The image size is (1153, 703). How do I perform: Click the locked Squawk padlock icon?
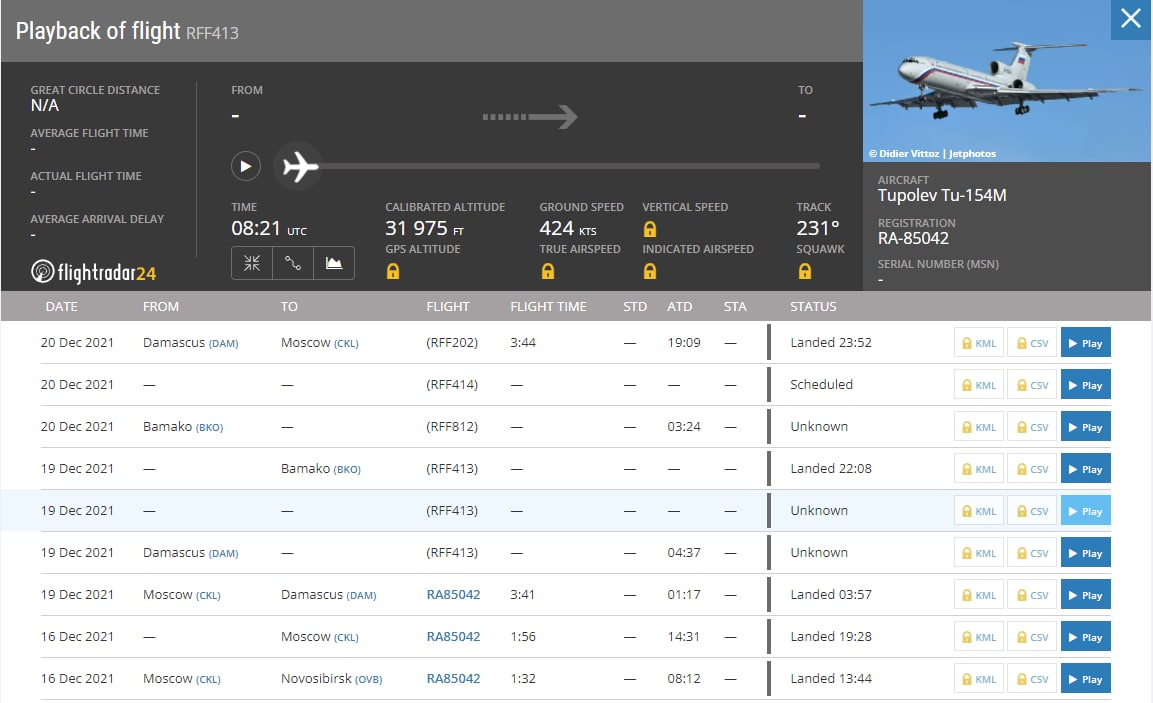(805, 271)
